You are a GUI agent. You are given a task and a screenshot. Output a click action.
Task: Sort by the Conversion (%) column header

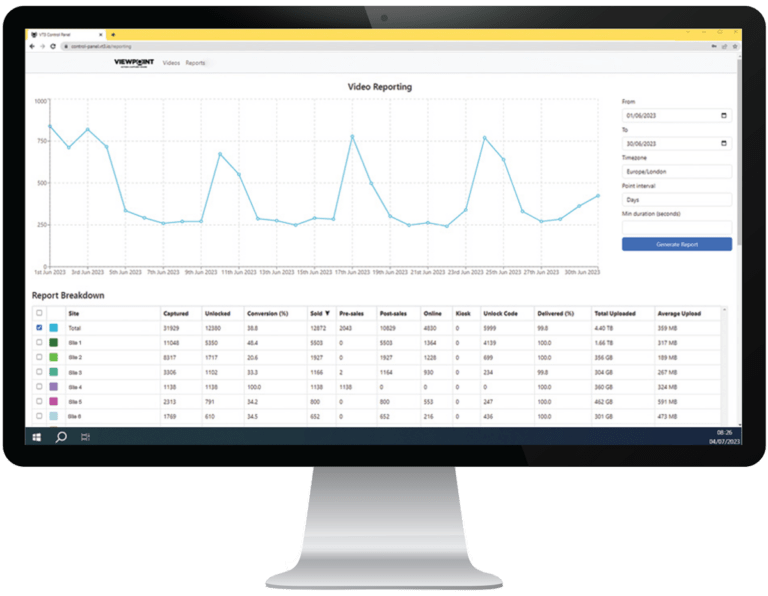click(x=267, y=313)
